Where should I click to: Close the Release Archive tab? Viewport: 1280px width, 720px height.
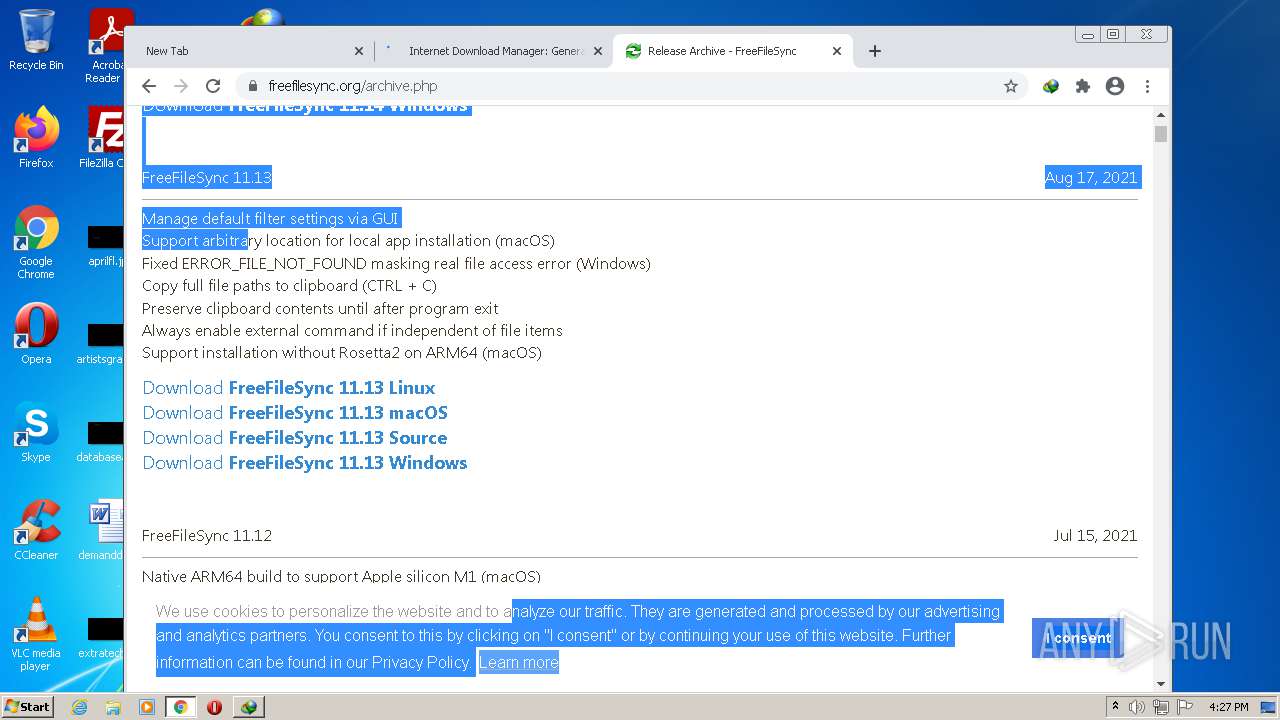click(837, 51)
